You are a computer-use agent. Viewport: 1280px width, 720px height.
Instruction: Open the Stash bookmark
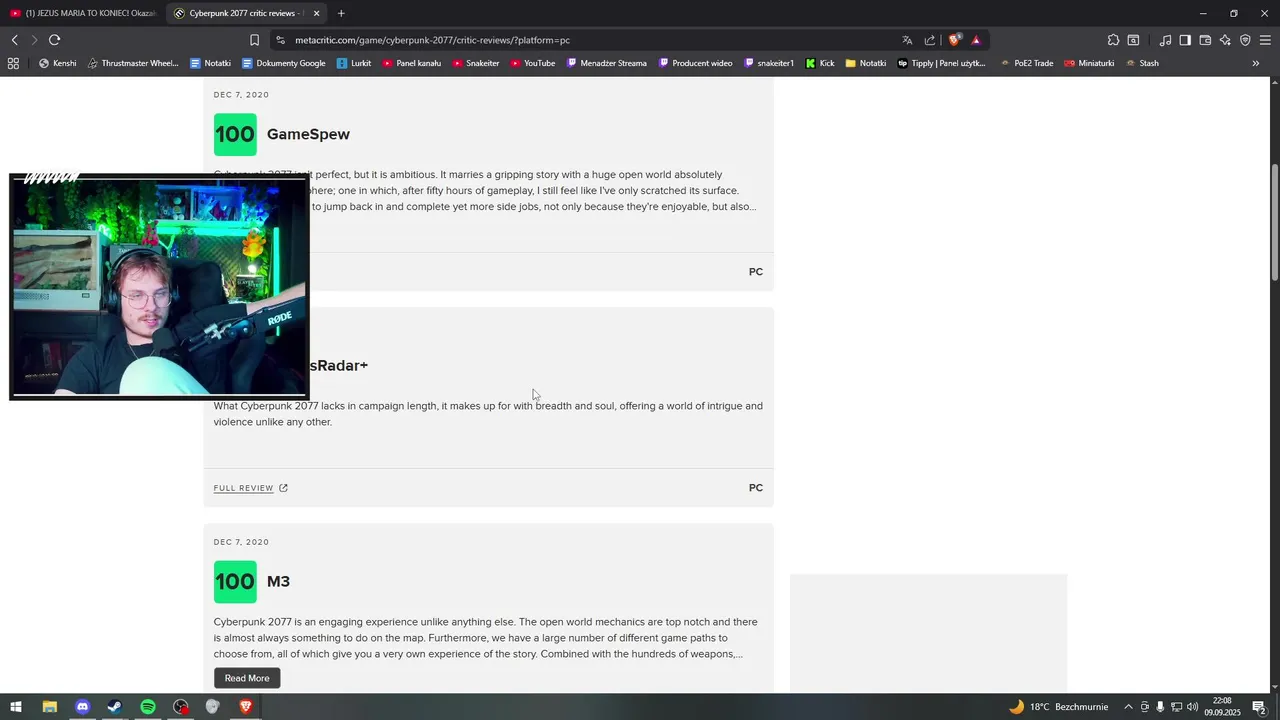point(1142,63)
